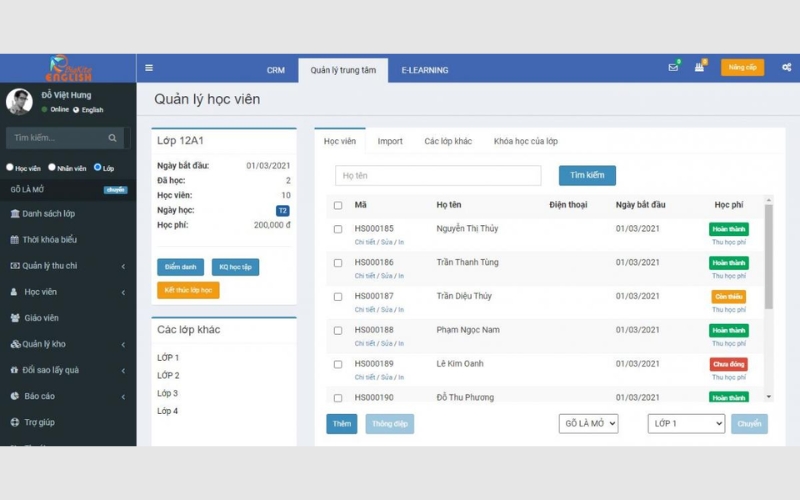Click the Điểm danh attendance button

(x=180, y=267)
